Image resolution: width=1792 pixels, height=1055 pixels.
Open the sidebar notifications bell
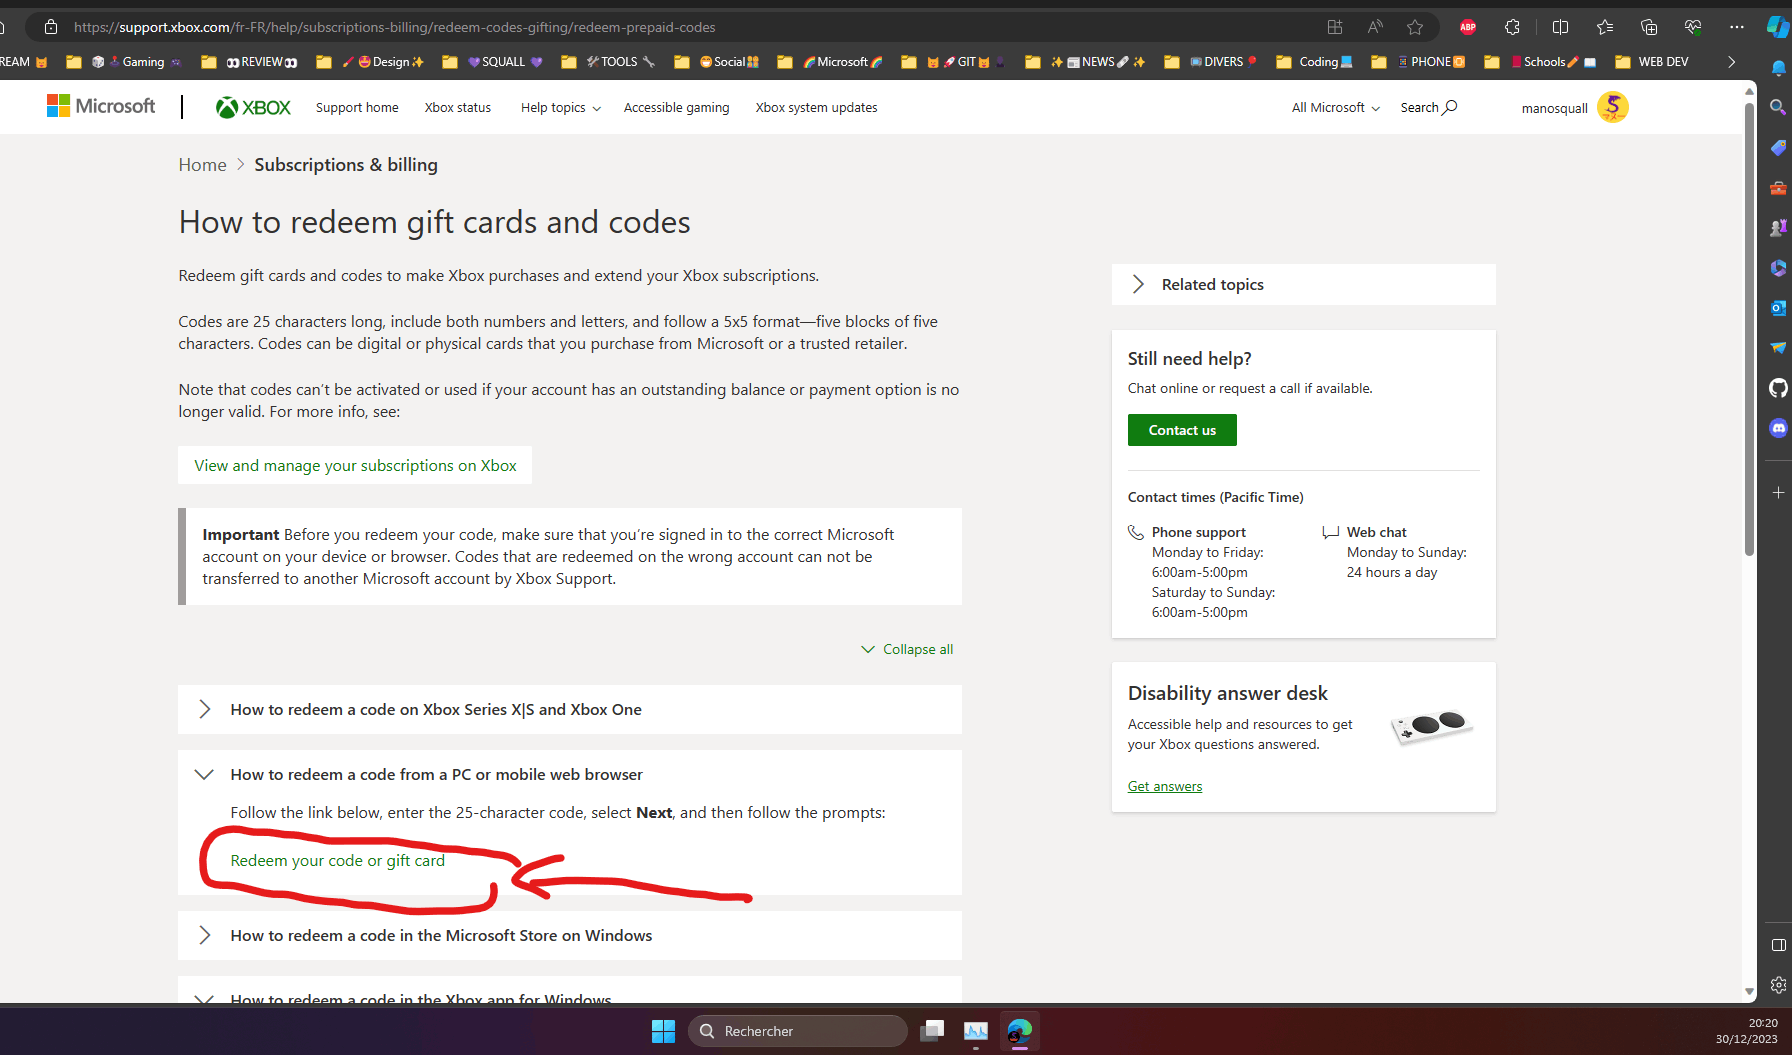(1778, 68)
